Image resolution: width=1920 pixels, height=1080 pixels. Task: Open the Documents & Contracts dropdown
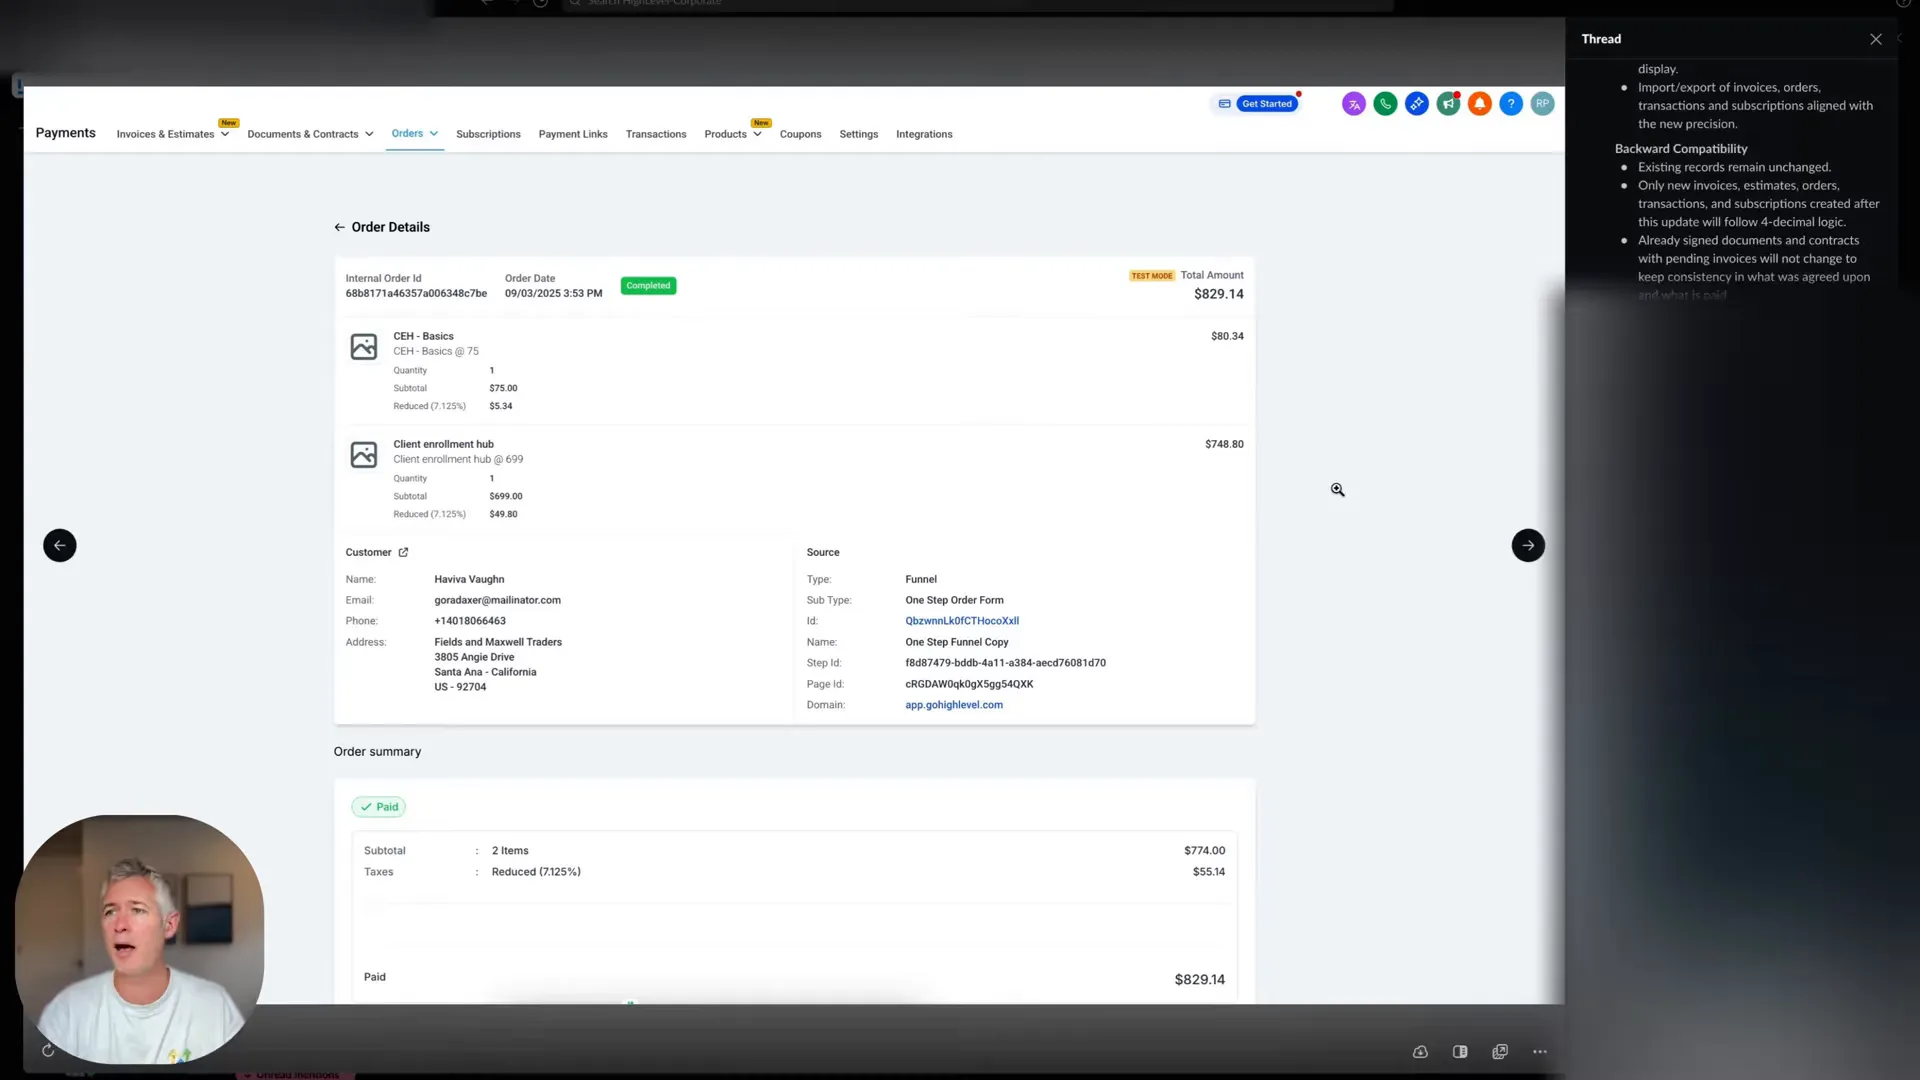310,134
